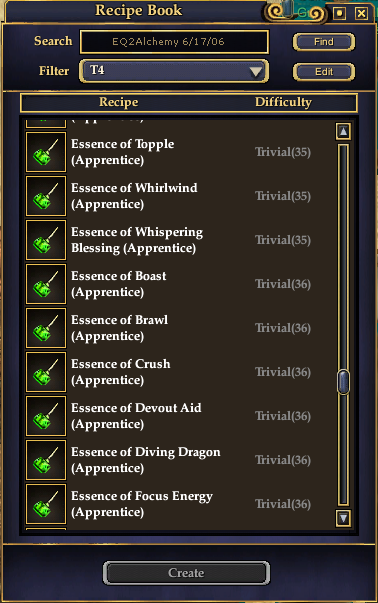Select the Essence of Devout Aid icon
The height and width of the screenshot is (603, 378).
point(46,416)
